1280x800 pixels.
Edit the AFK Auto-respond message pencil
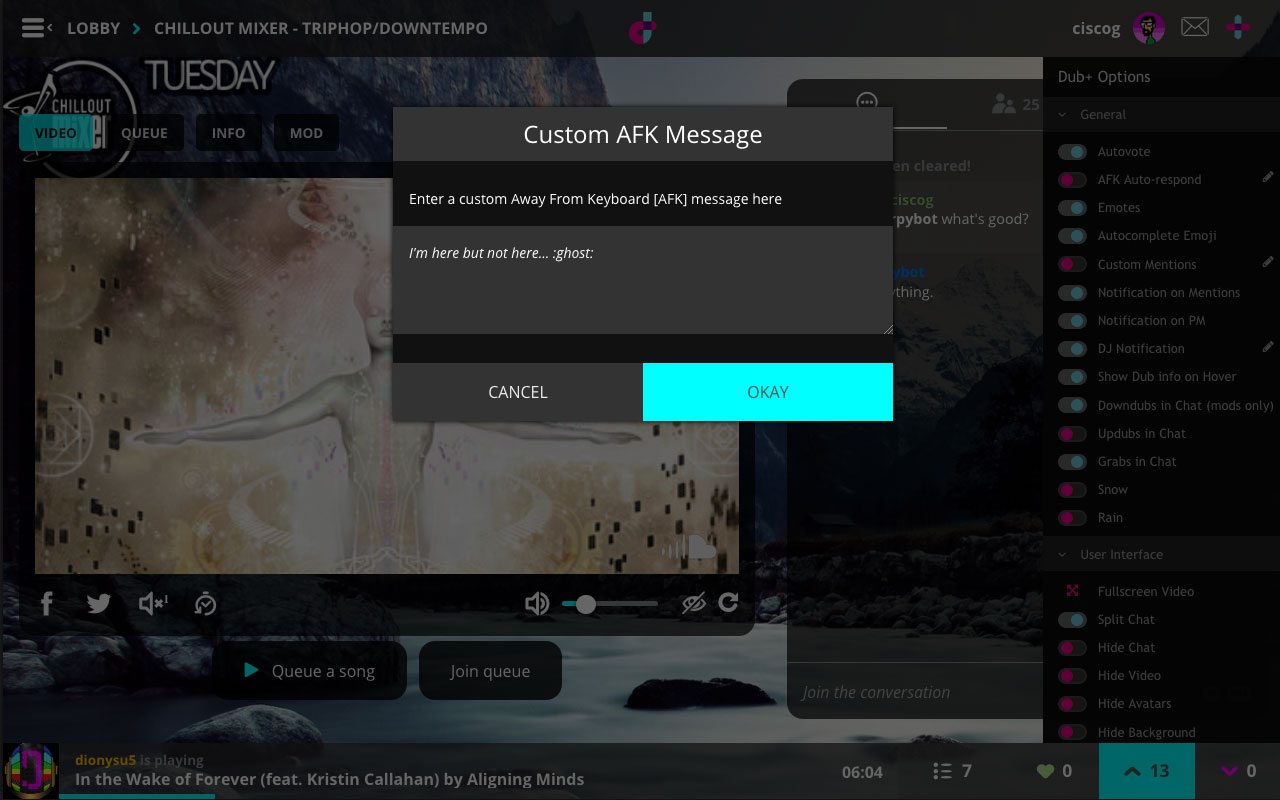pyautogui.click(x=1268, y=177)
